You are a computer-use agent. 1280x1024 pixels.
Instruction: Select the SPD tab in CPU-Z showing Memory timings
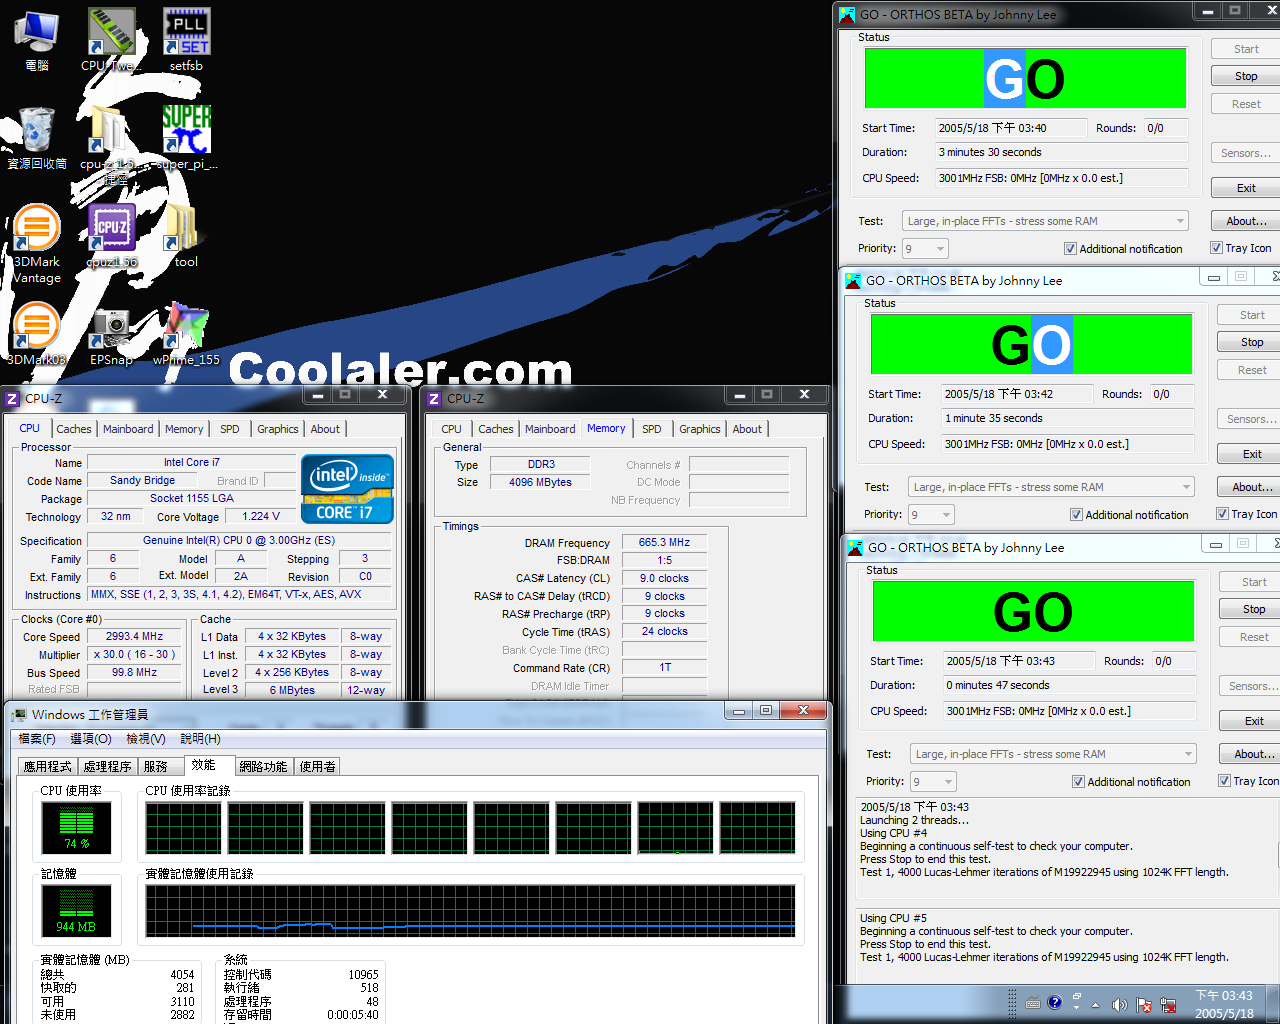click(652, 429)
